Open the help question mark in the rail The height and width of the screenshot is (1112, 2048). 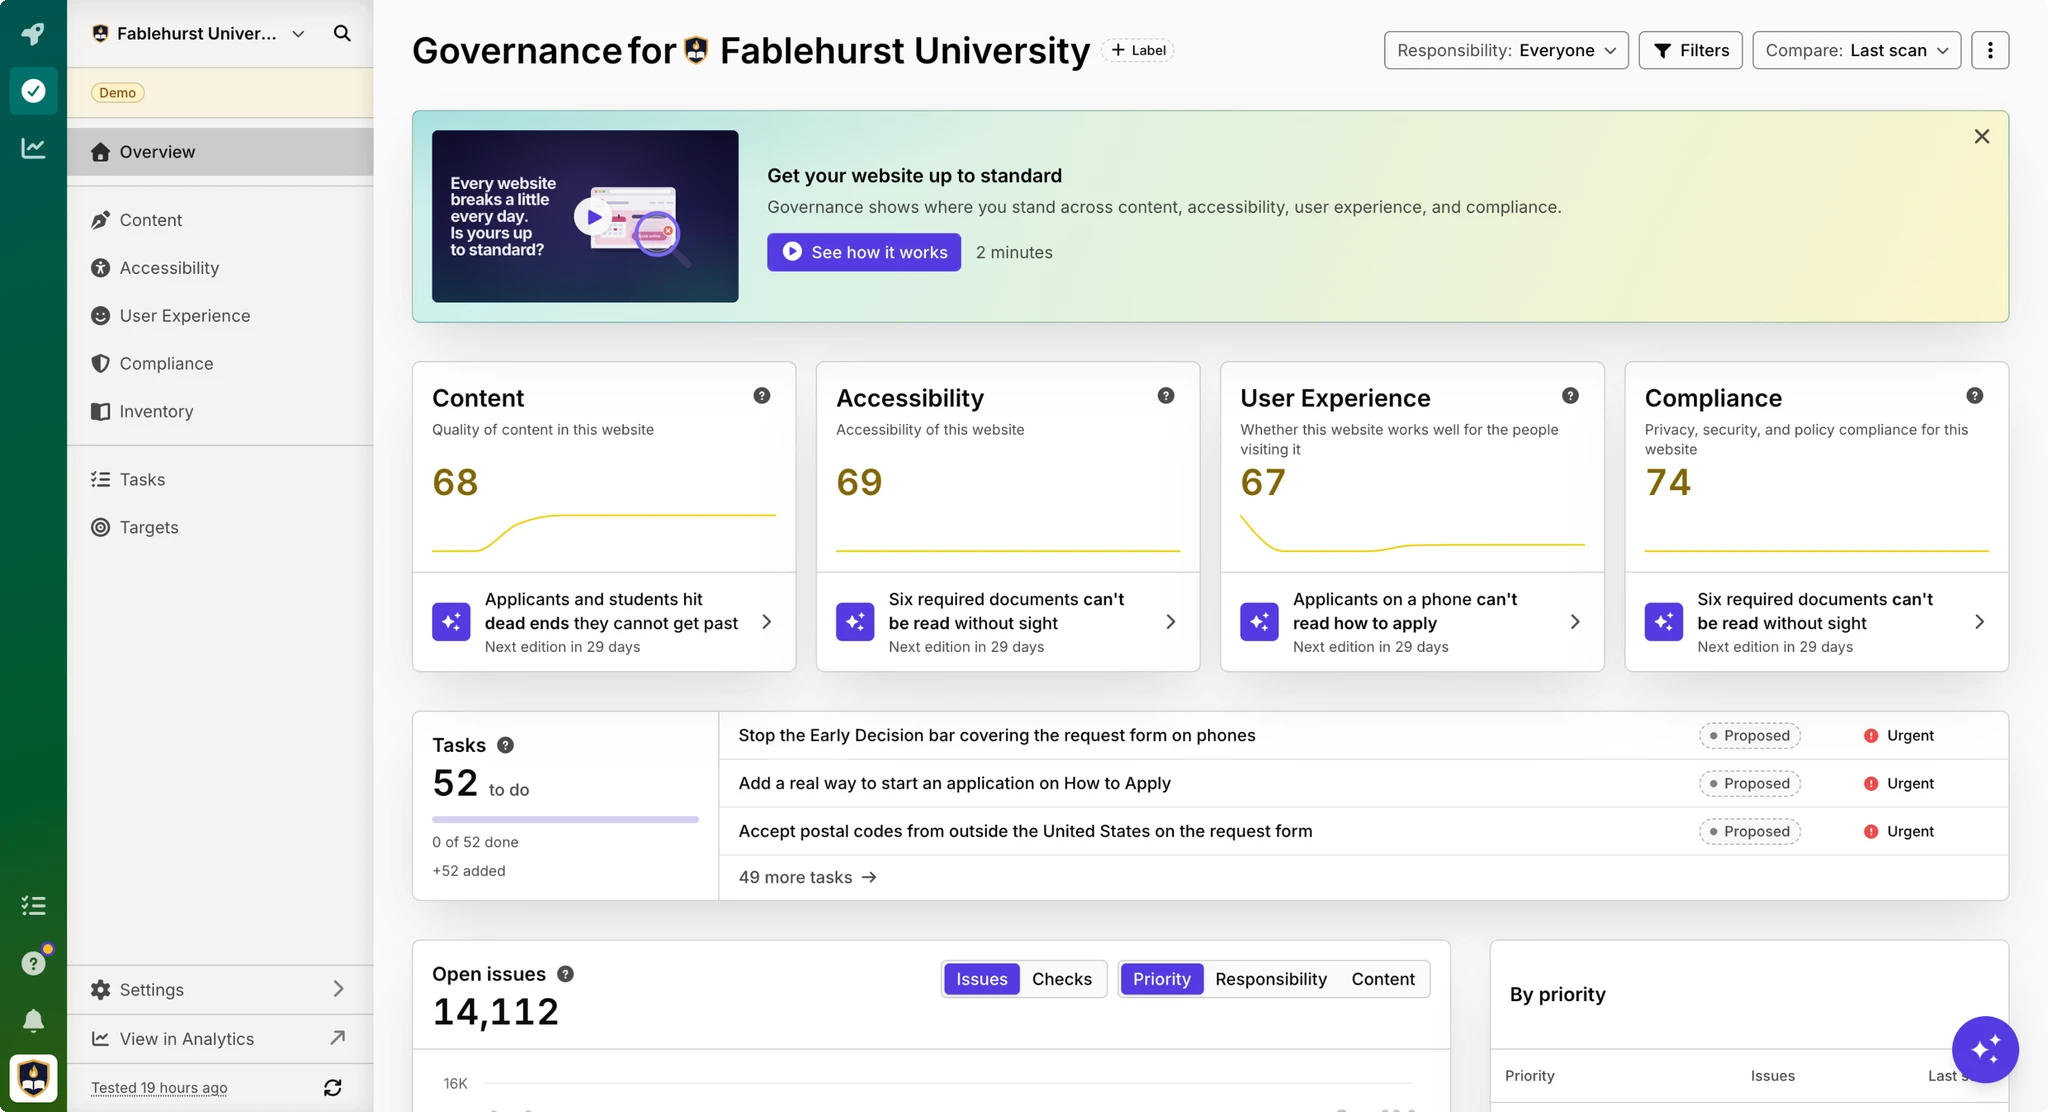pyautogui.click(x=33, y=963)
